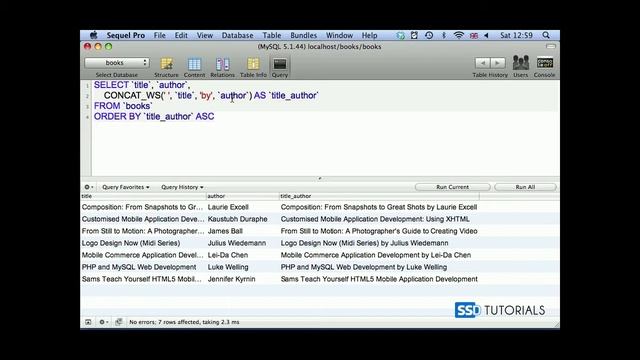This screenshot has width=640, height=360.
Task: Open the File menu
Action: pyautogui.click(x=160, y=35)
